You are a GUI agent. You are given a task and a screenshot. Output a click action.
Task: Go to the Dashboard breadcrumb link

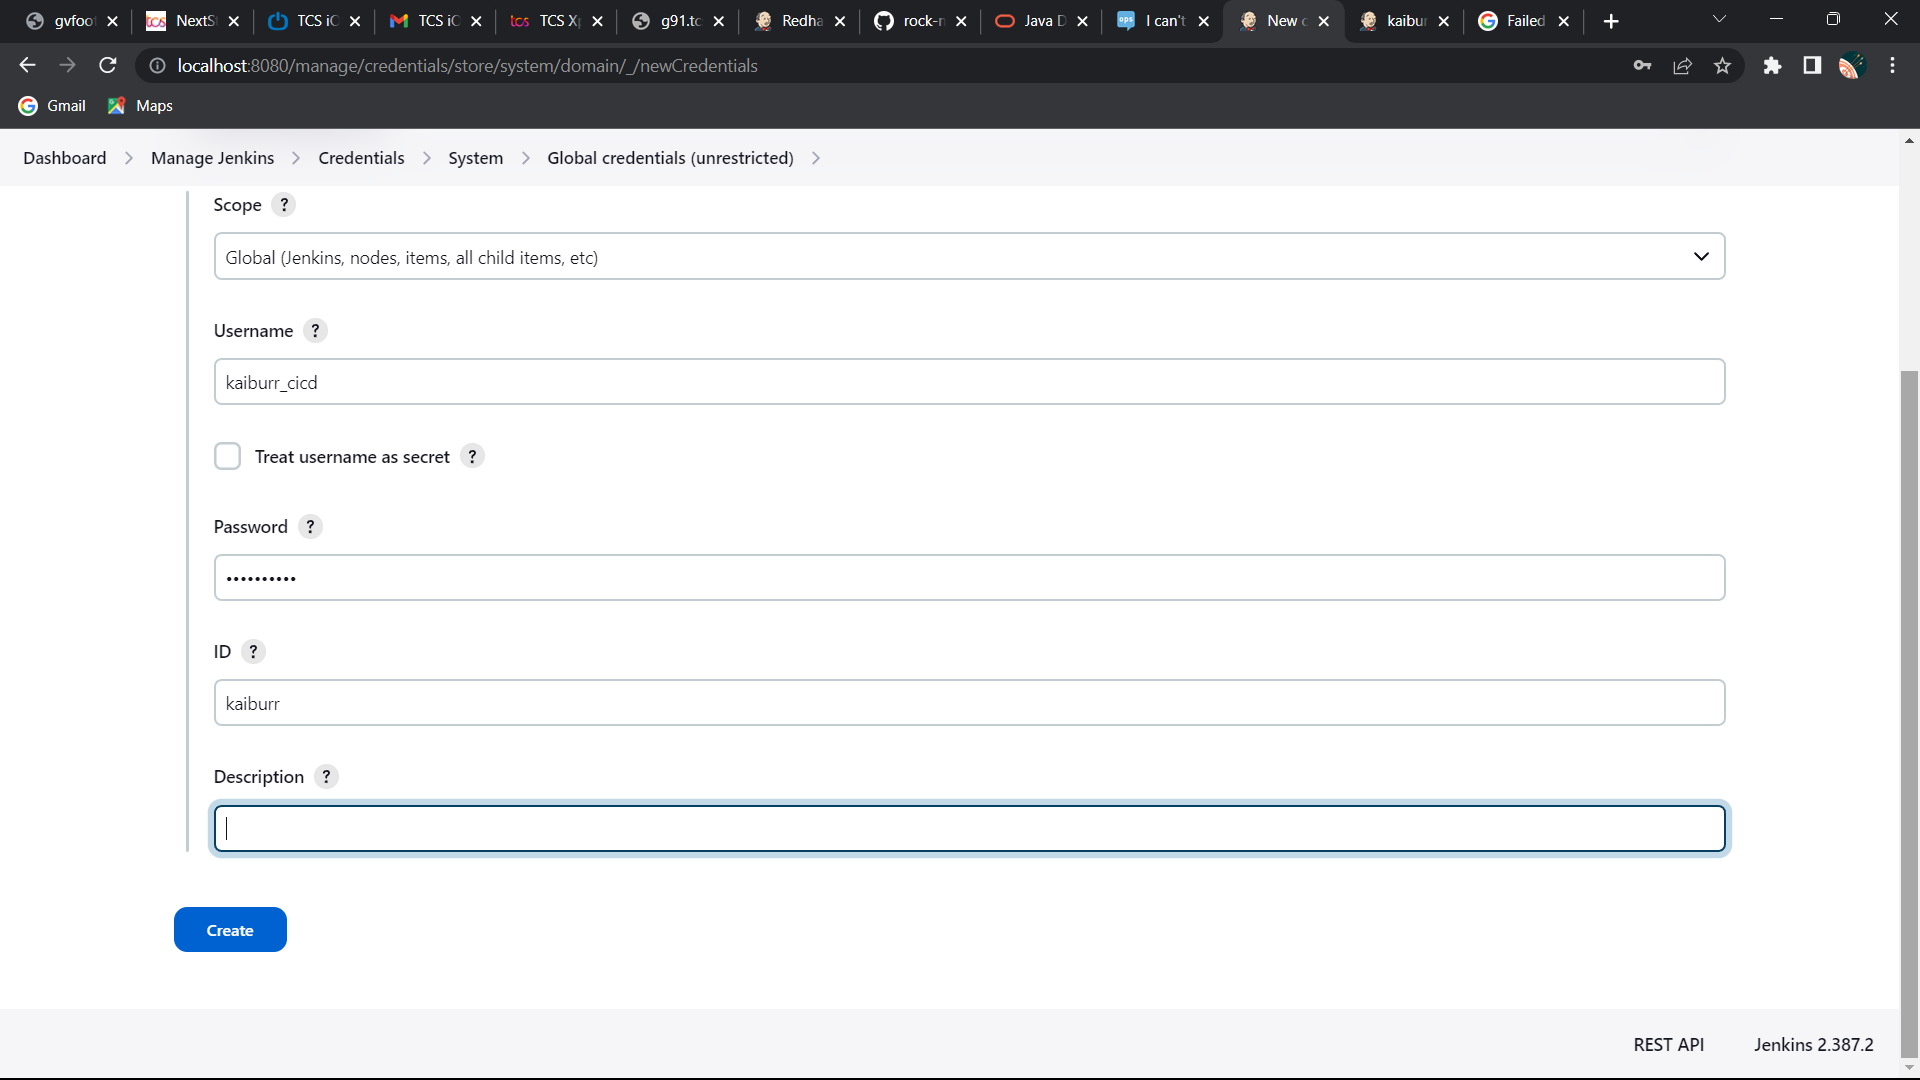pos(64,157)
